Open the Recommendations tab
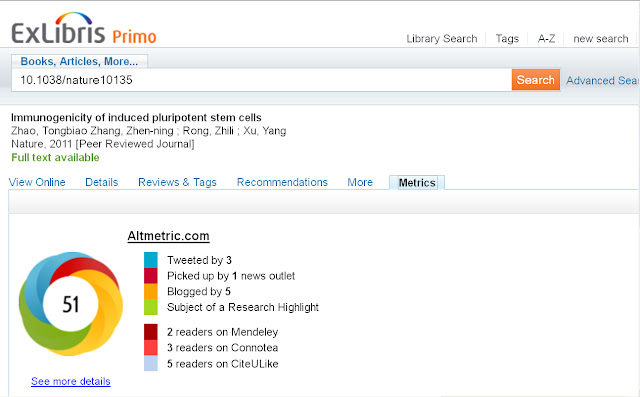The image size is (640, 397). pos(282,182)
